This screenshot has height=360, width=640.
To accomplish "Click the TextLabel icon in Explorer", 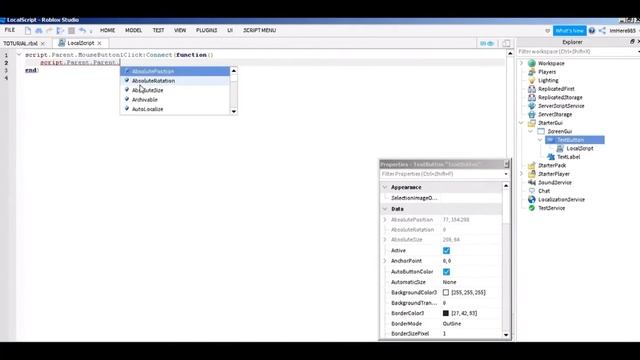I will pyautogui.click(x=551, y=157).
